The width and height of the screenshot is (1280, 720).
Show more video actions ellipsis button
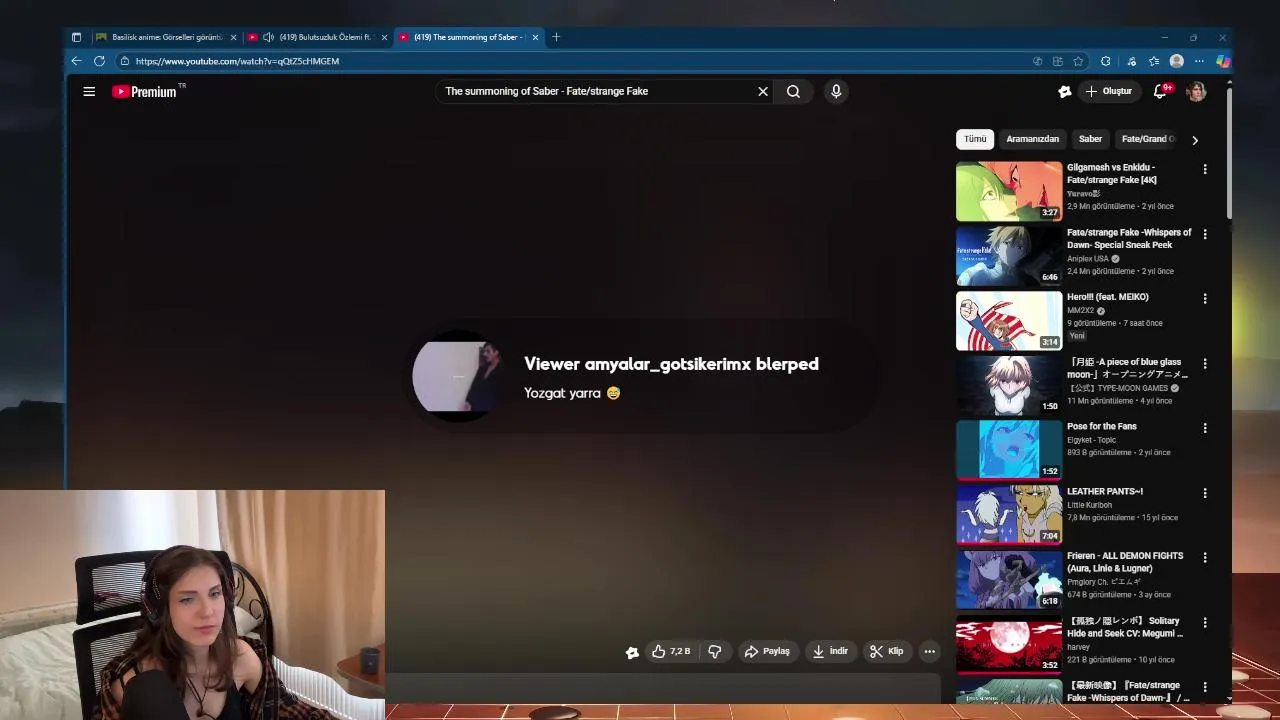(x=929, y=651)
